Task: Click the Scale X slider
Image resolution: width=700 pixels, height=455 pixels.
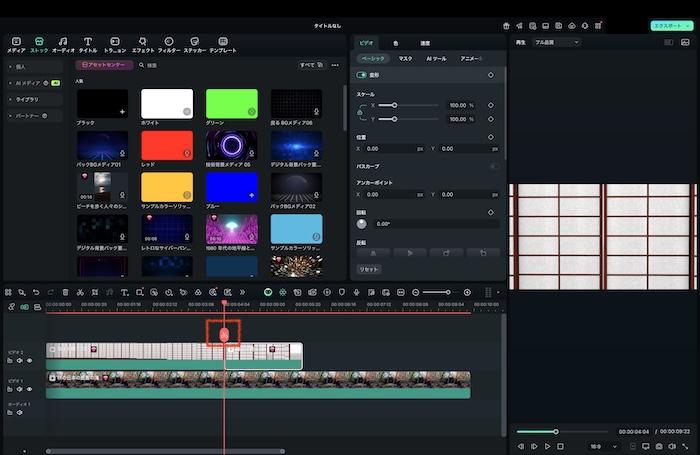Action: coord(394,105)
